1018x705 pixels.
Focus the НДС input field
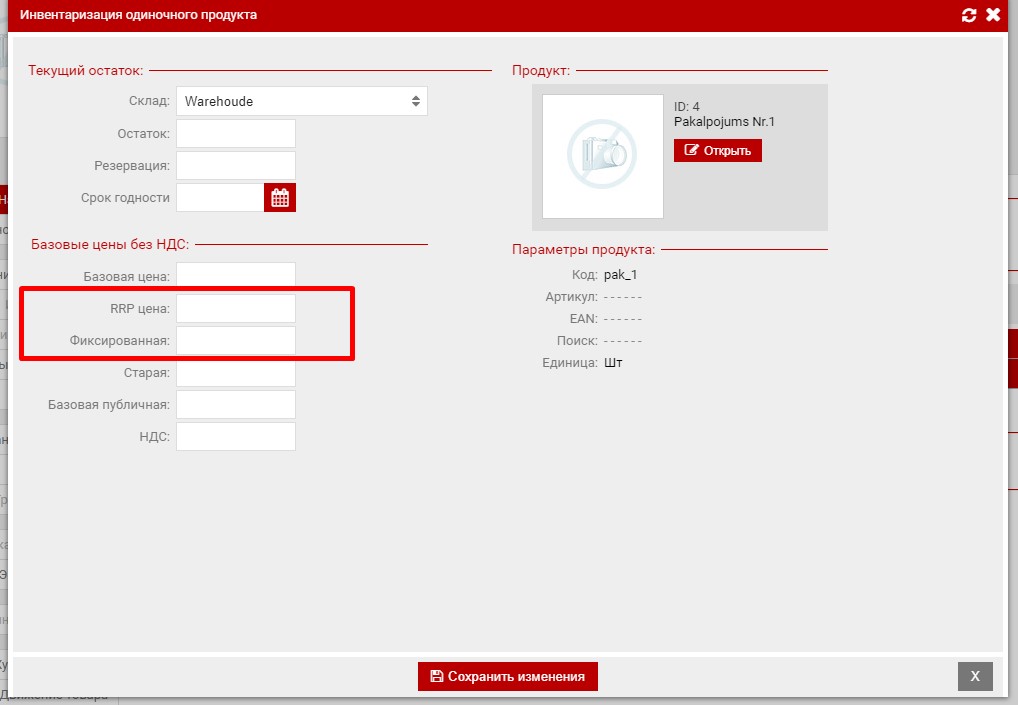tap(236, 436)
